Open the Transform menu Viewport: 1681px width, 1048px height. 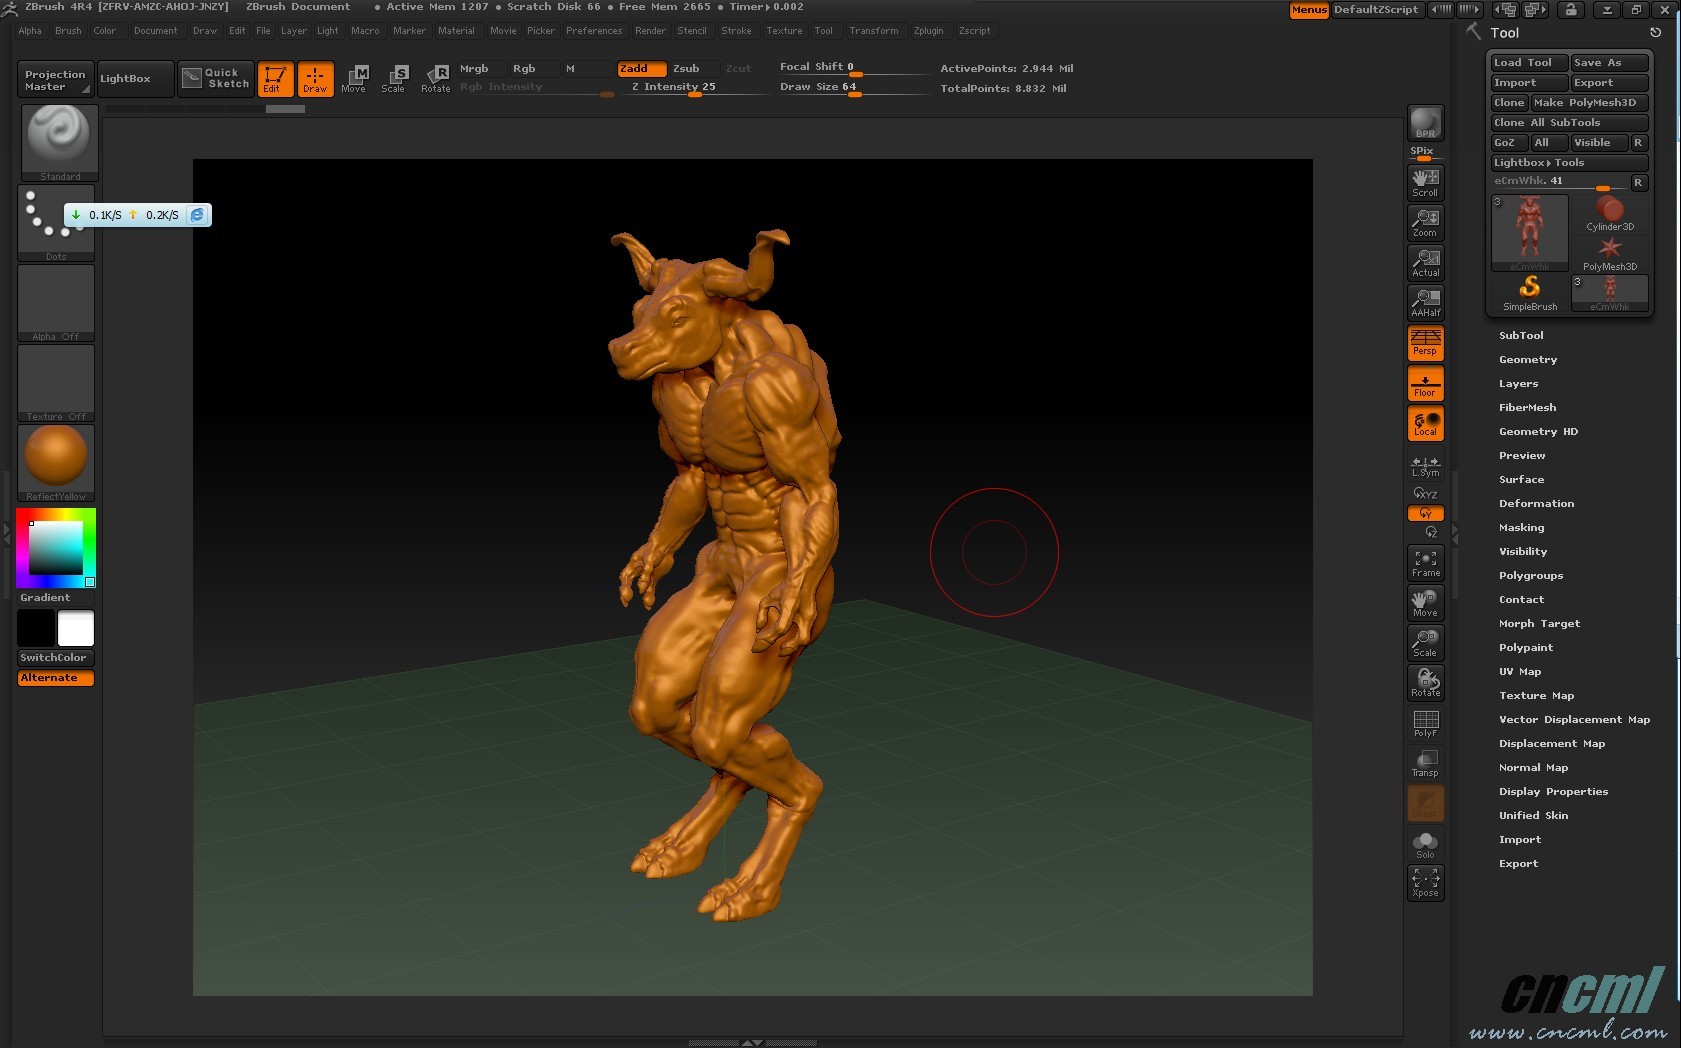(x=873, y=31)
